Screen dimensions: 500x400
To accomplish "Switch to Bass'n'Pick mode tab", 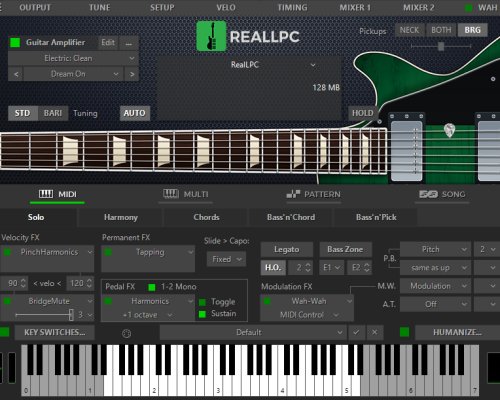I will [376, 217].
